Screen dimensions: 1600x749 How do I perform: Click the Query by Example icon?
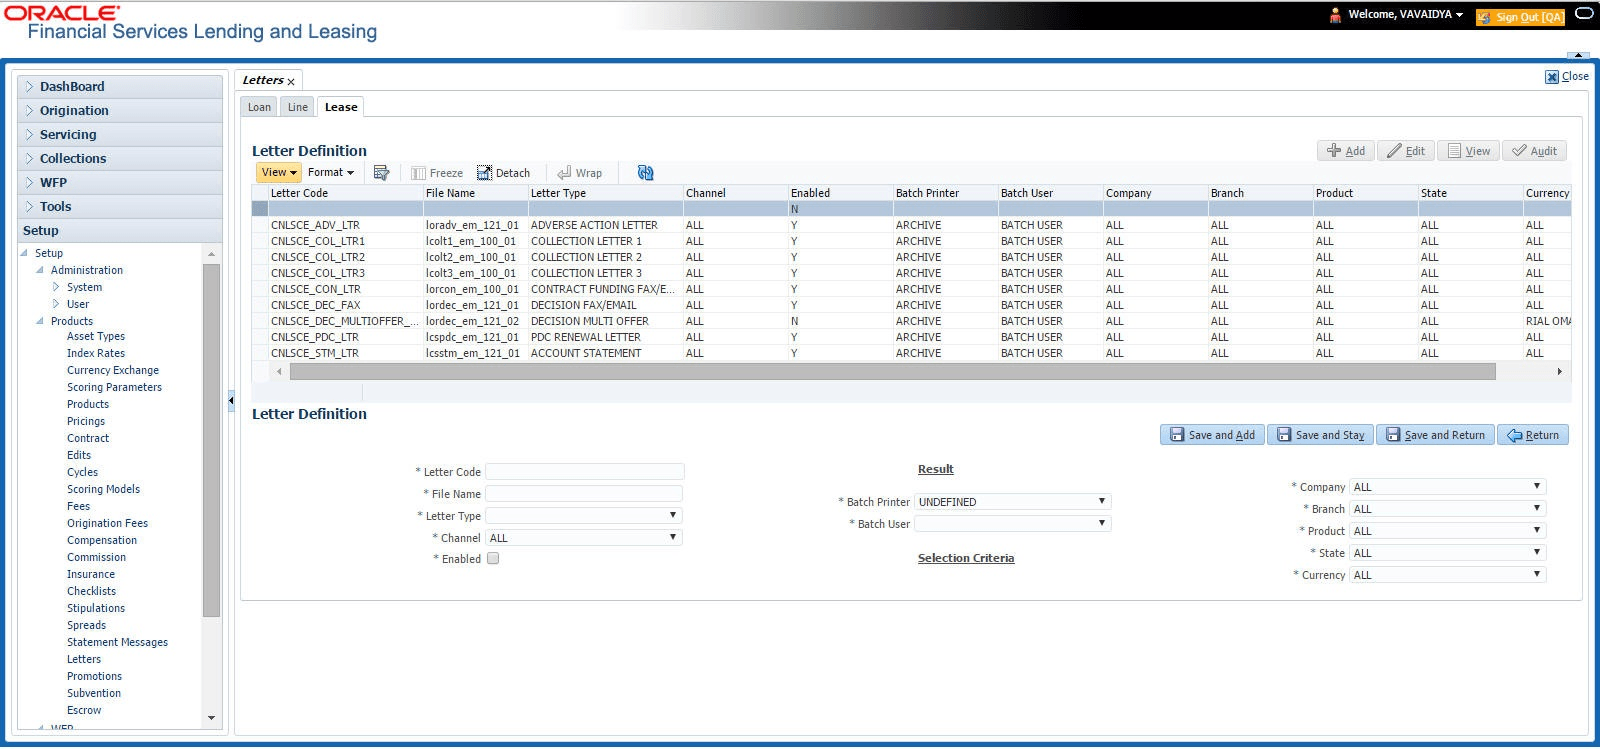click(381, 173)
